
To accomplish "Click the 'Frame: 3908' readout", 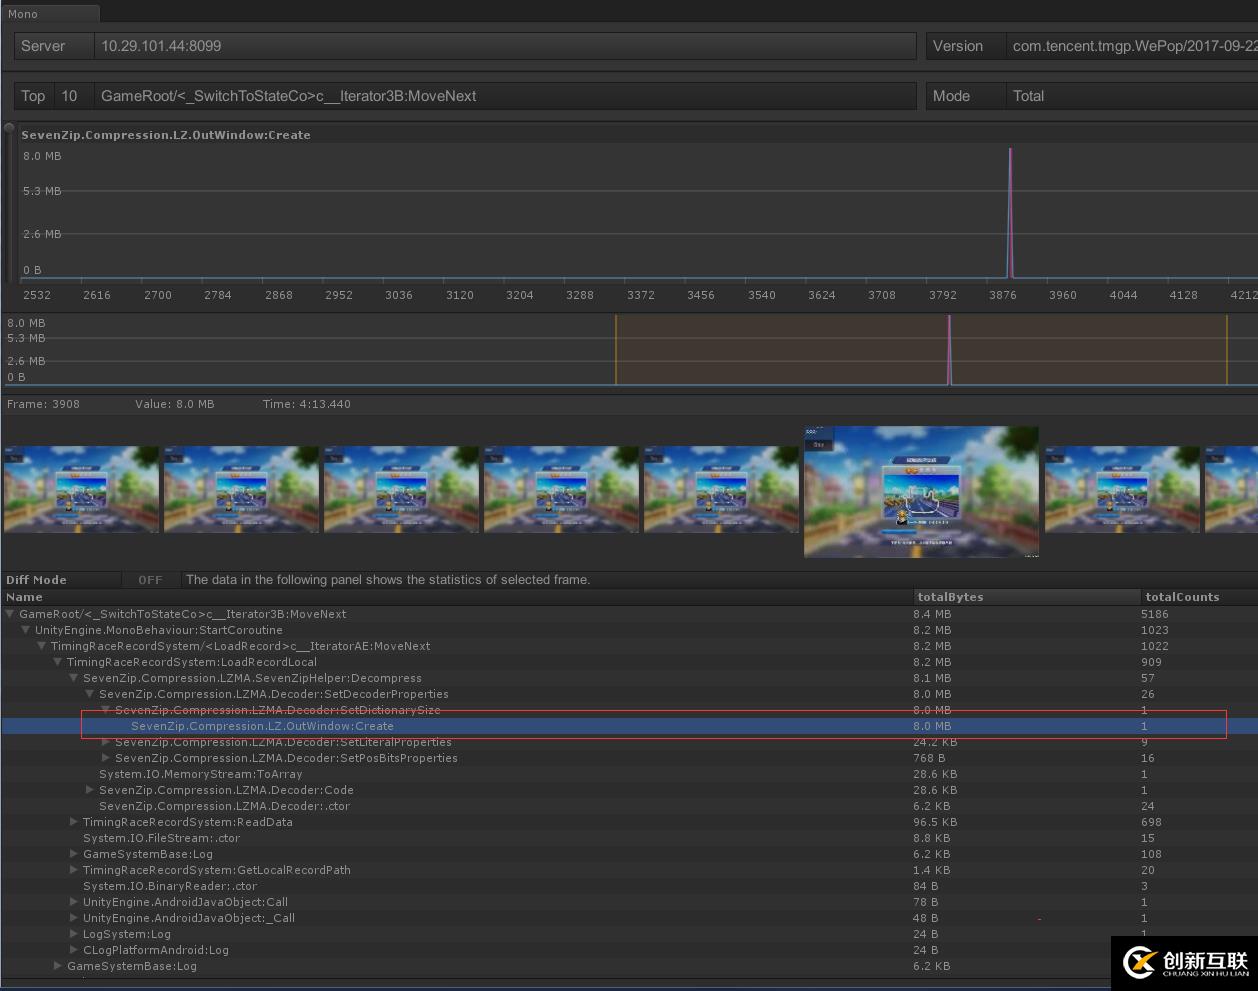I will tap(43, 404).
